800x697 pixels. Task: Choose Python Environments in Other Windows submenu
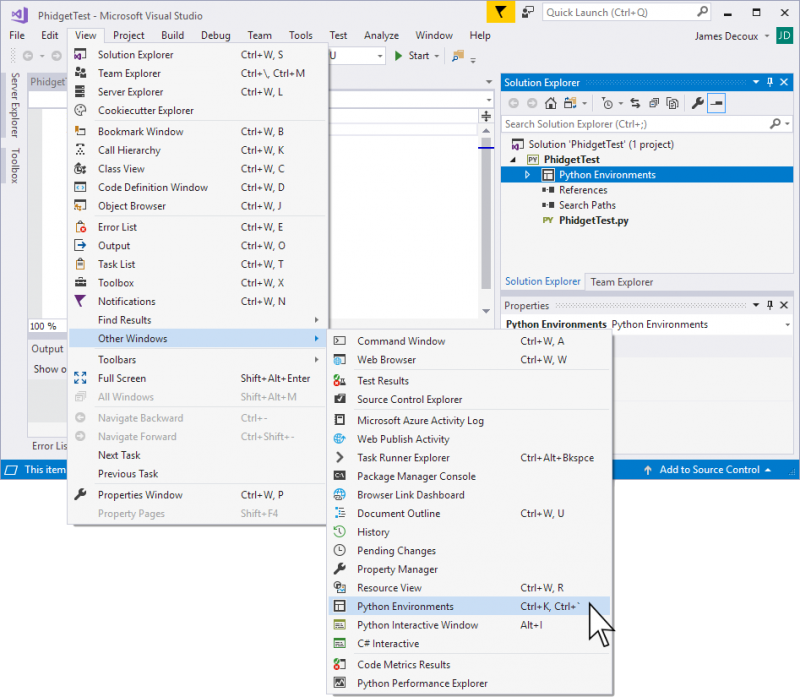(x=469, y=606)
